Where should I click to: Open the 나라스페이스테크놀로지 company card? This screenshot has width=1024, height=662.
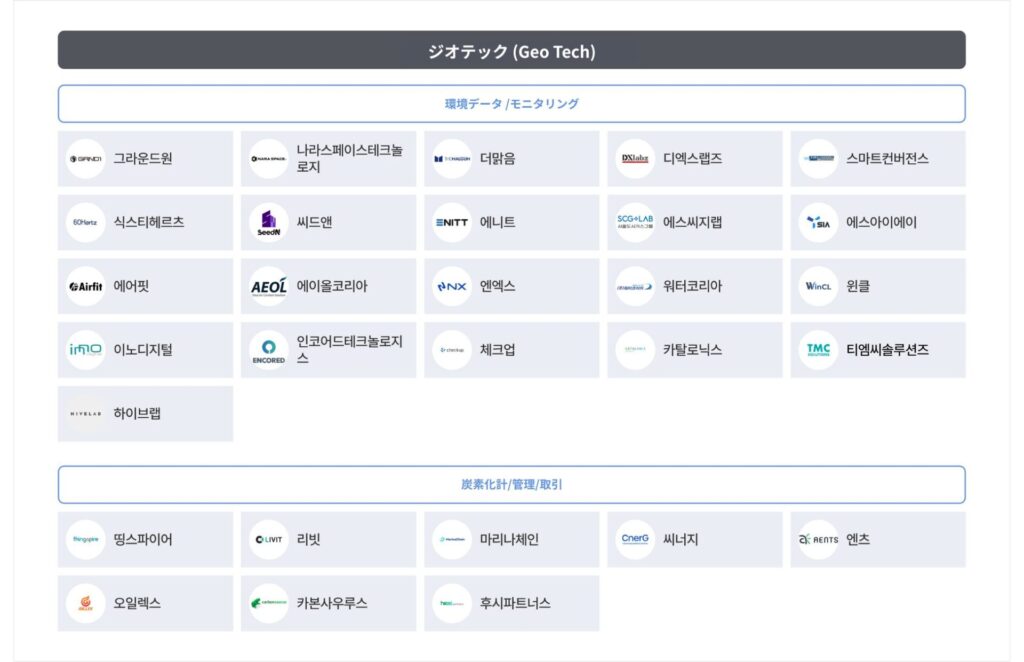[328, 159]
